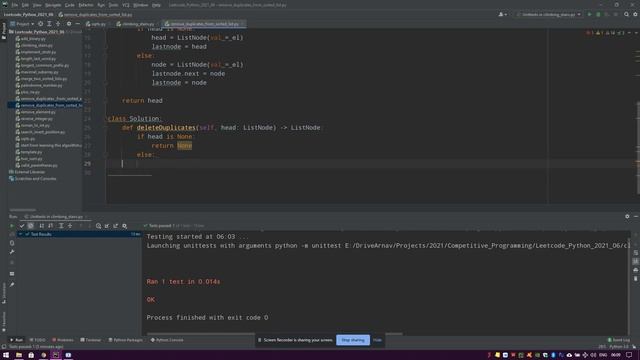Toggle Sort Alphabetically in test toolbar
Viewport: 640px width, 360px height.
42,226
